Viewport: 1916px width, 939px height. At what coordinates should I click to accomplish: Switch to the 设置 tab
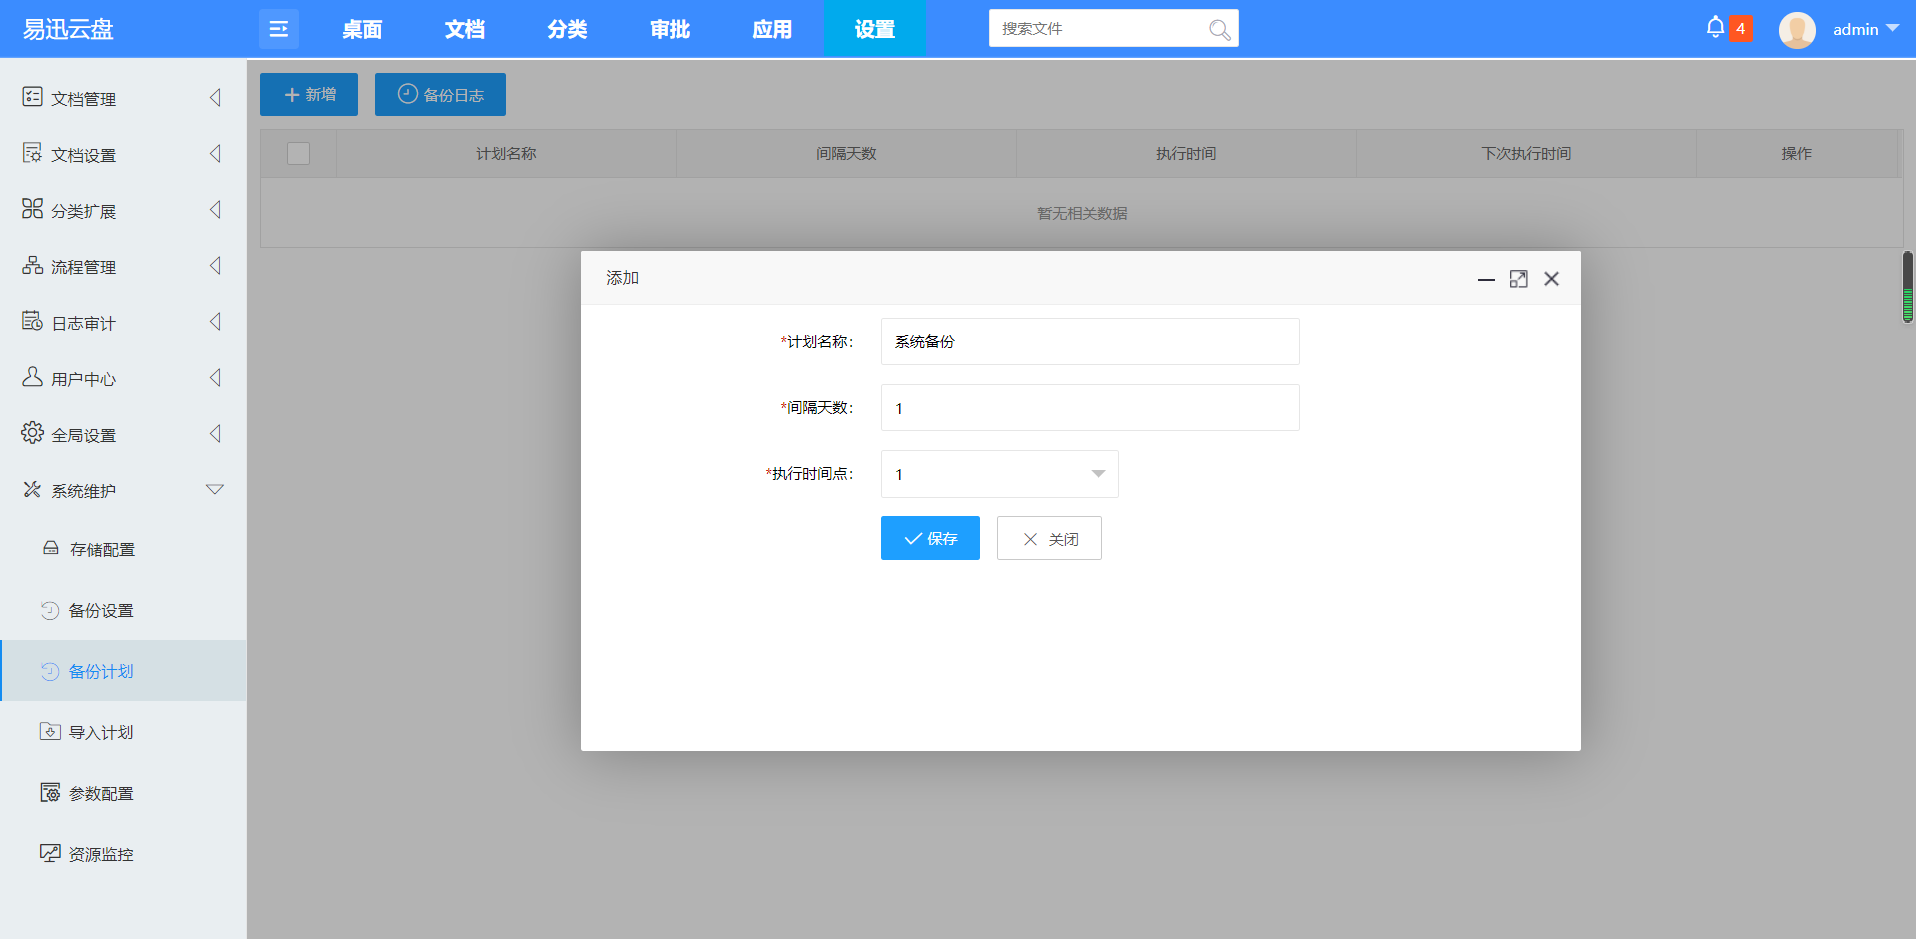pos(875,29)
